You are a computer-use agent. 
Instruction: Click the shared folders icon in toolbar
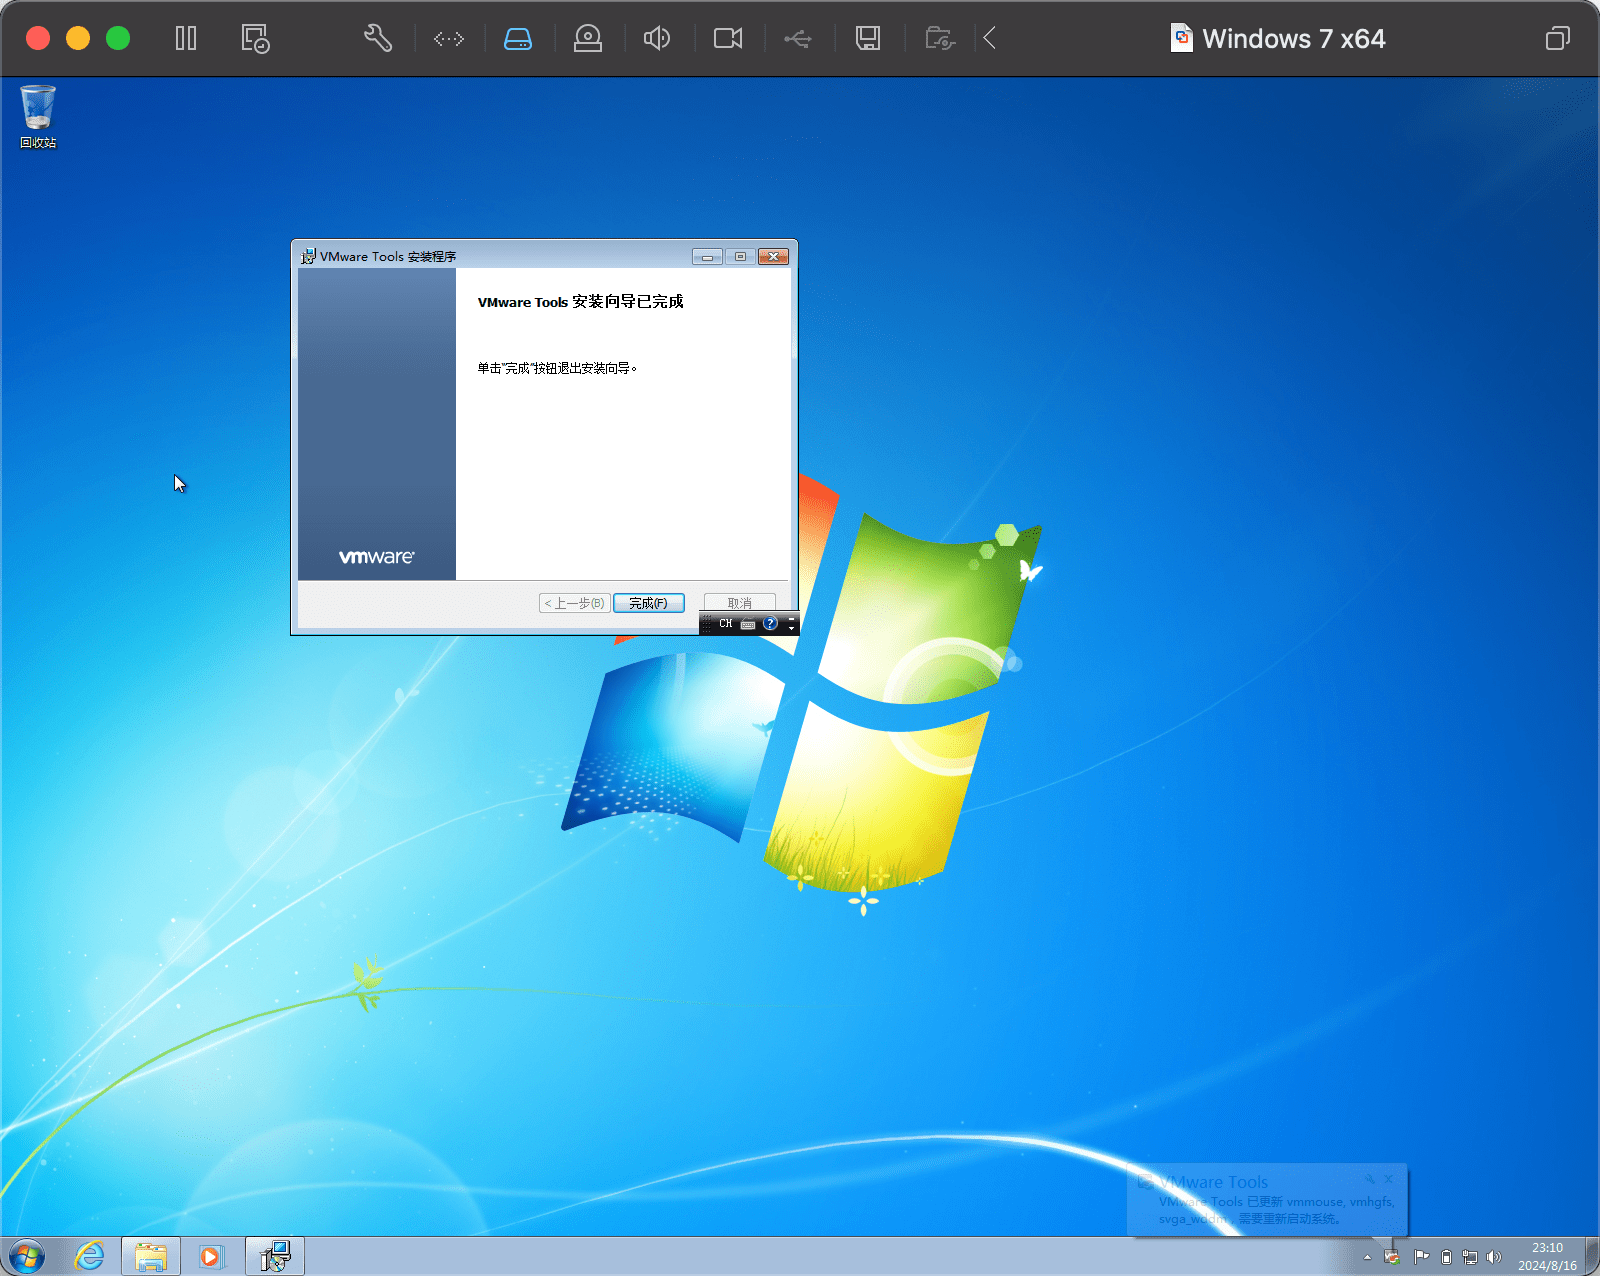pyautogui.click(x=940, y=39)
